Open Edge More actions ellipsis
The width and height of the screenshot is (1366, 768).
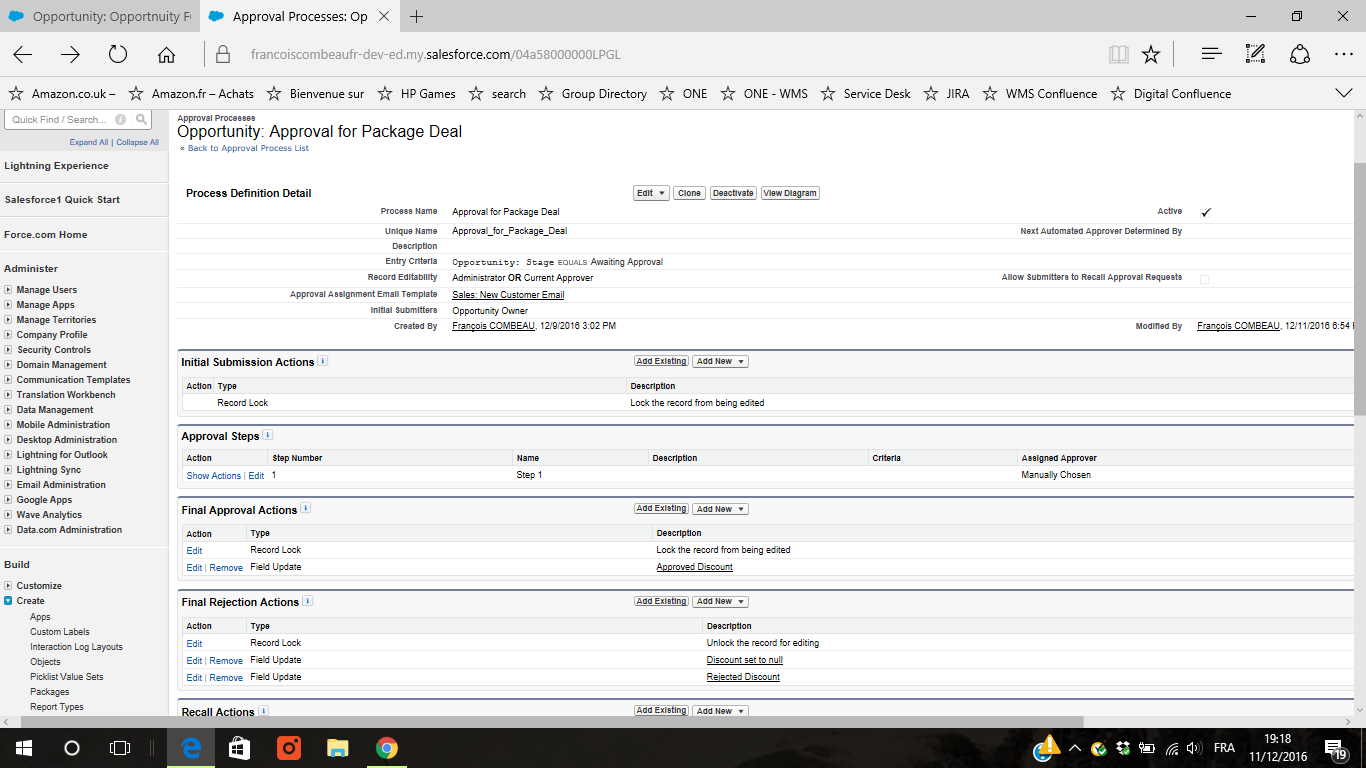pos(1343,54)
